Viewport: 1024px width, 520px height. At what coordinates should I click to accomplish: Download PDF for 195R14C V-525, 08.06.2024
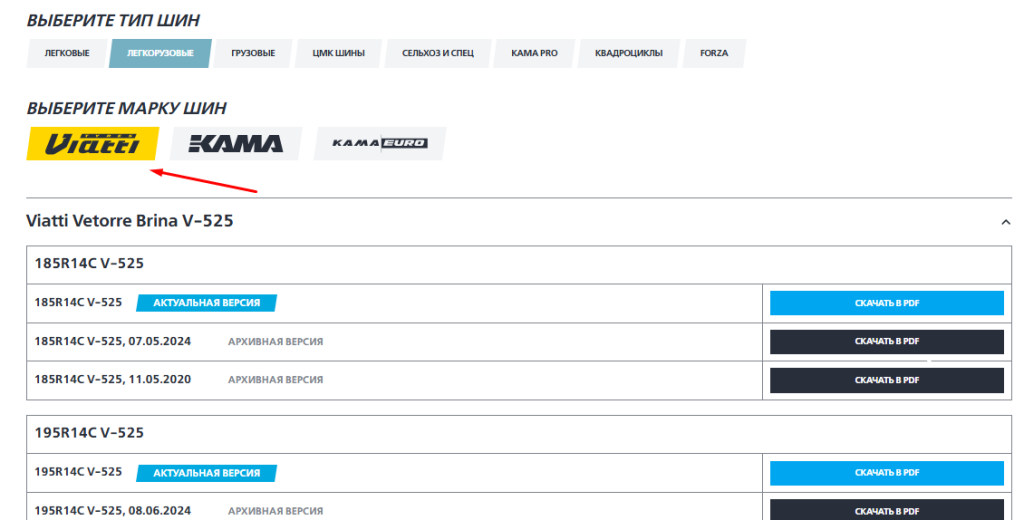(x=887, y=510)
